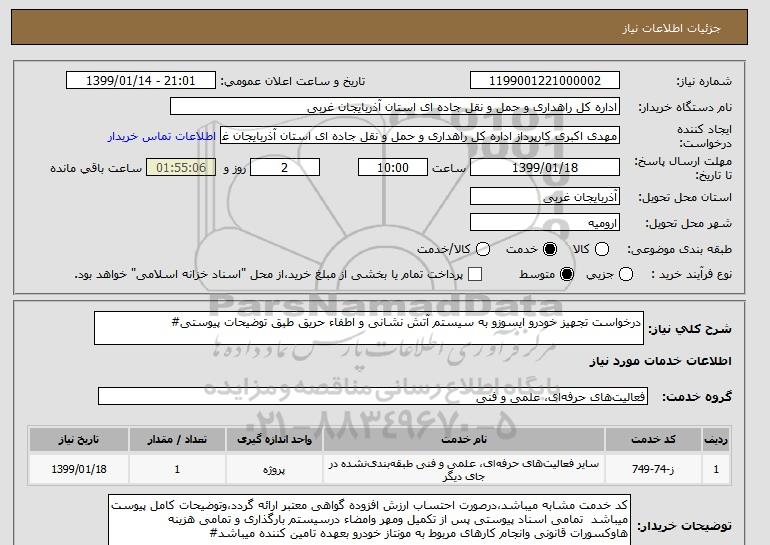Click the service name cell سایر فعالیت‌های حرفه‌ای
770x545 pixels.
(464, 469)
